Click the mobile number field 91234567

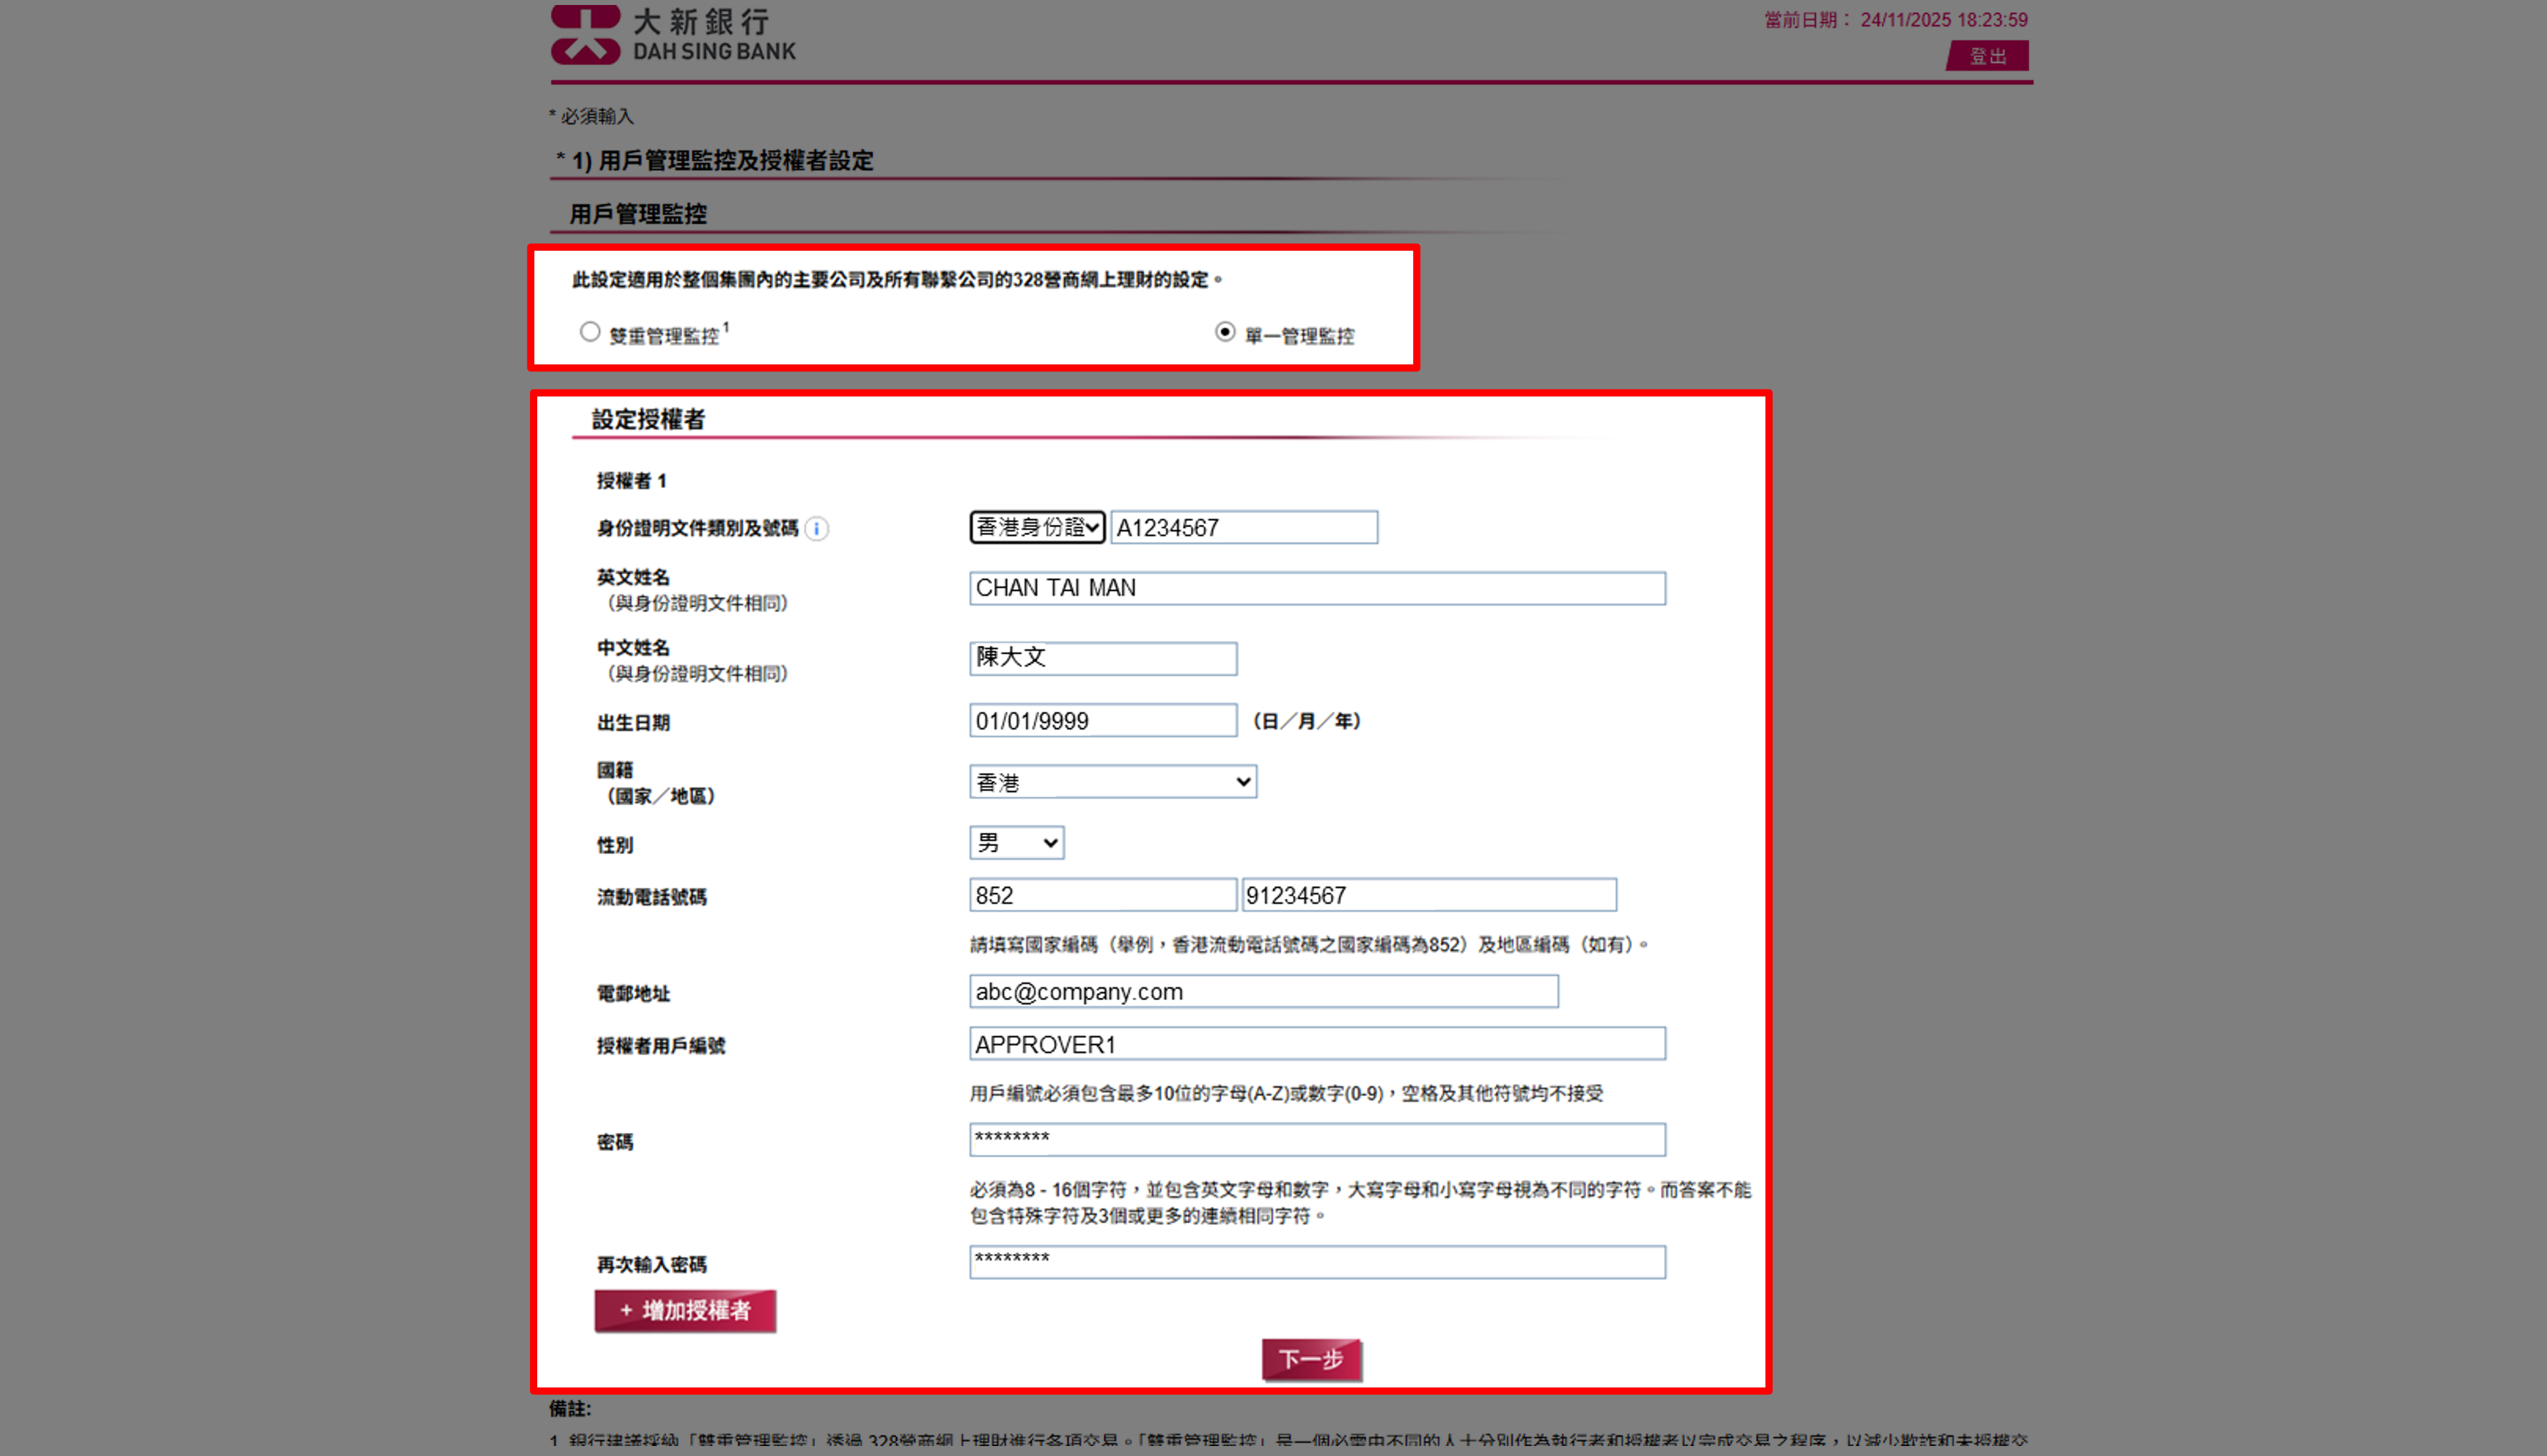pos(1428,895)
